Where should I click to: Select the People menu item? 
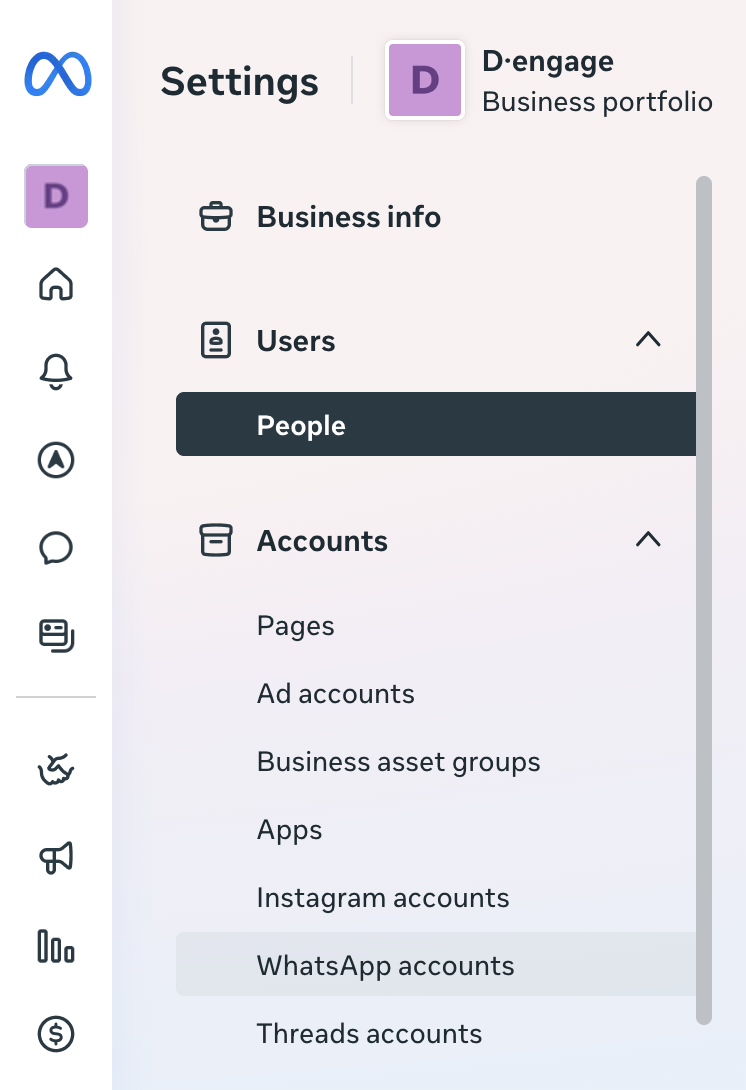(x=436, y=424)
